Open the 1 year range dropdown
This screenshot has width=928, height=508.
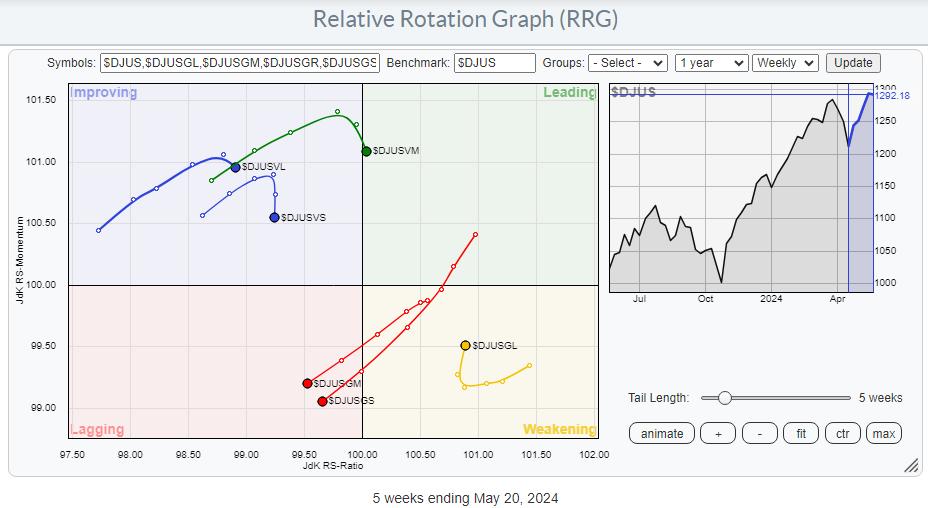coord(711,63)
